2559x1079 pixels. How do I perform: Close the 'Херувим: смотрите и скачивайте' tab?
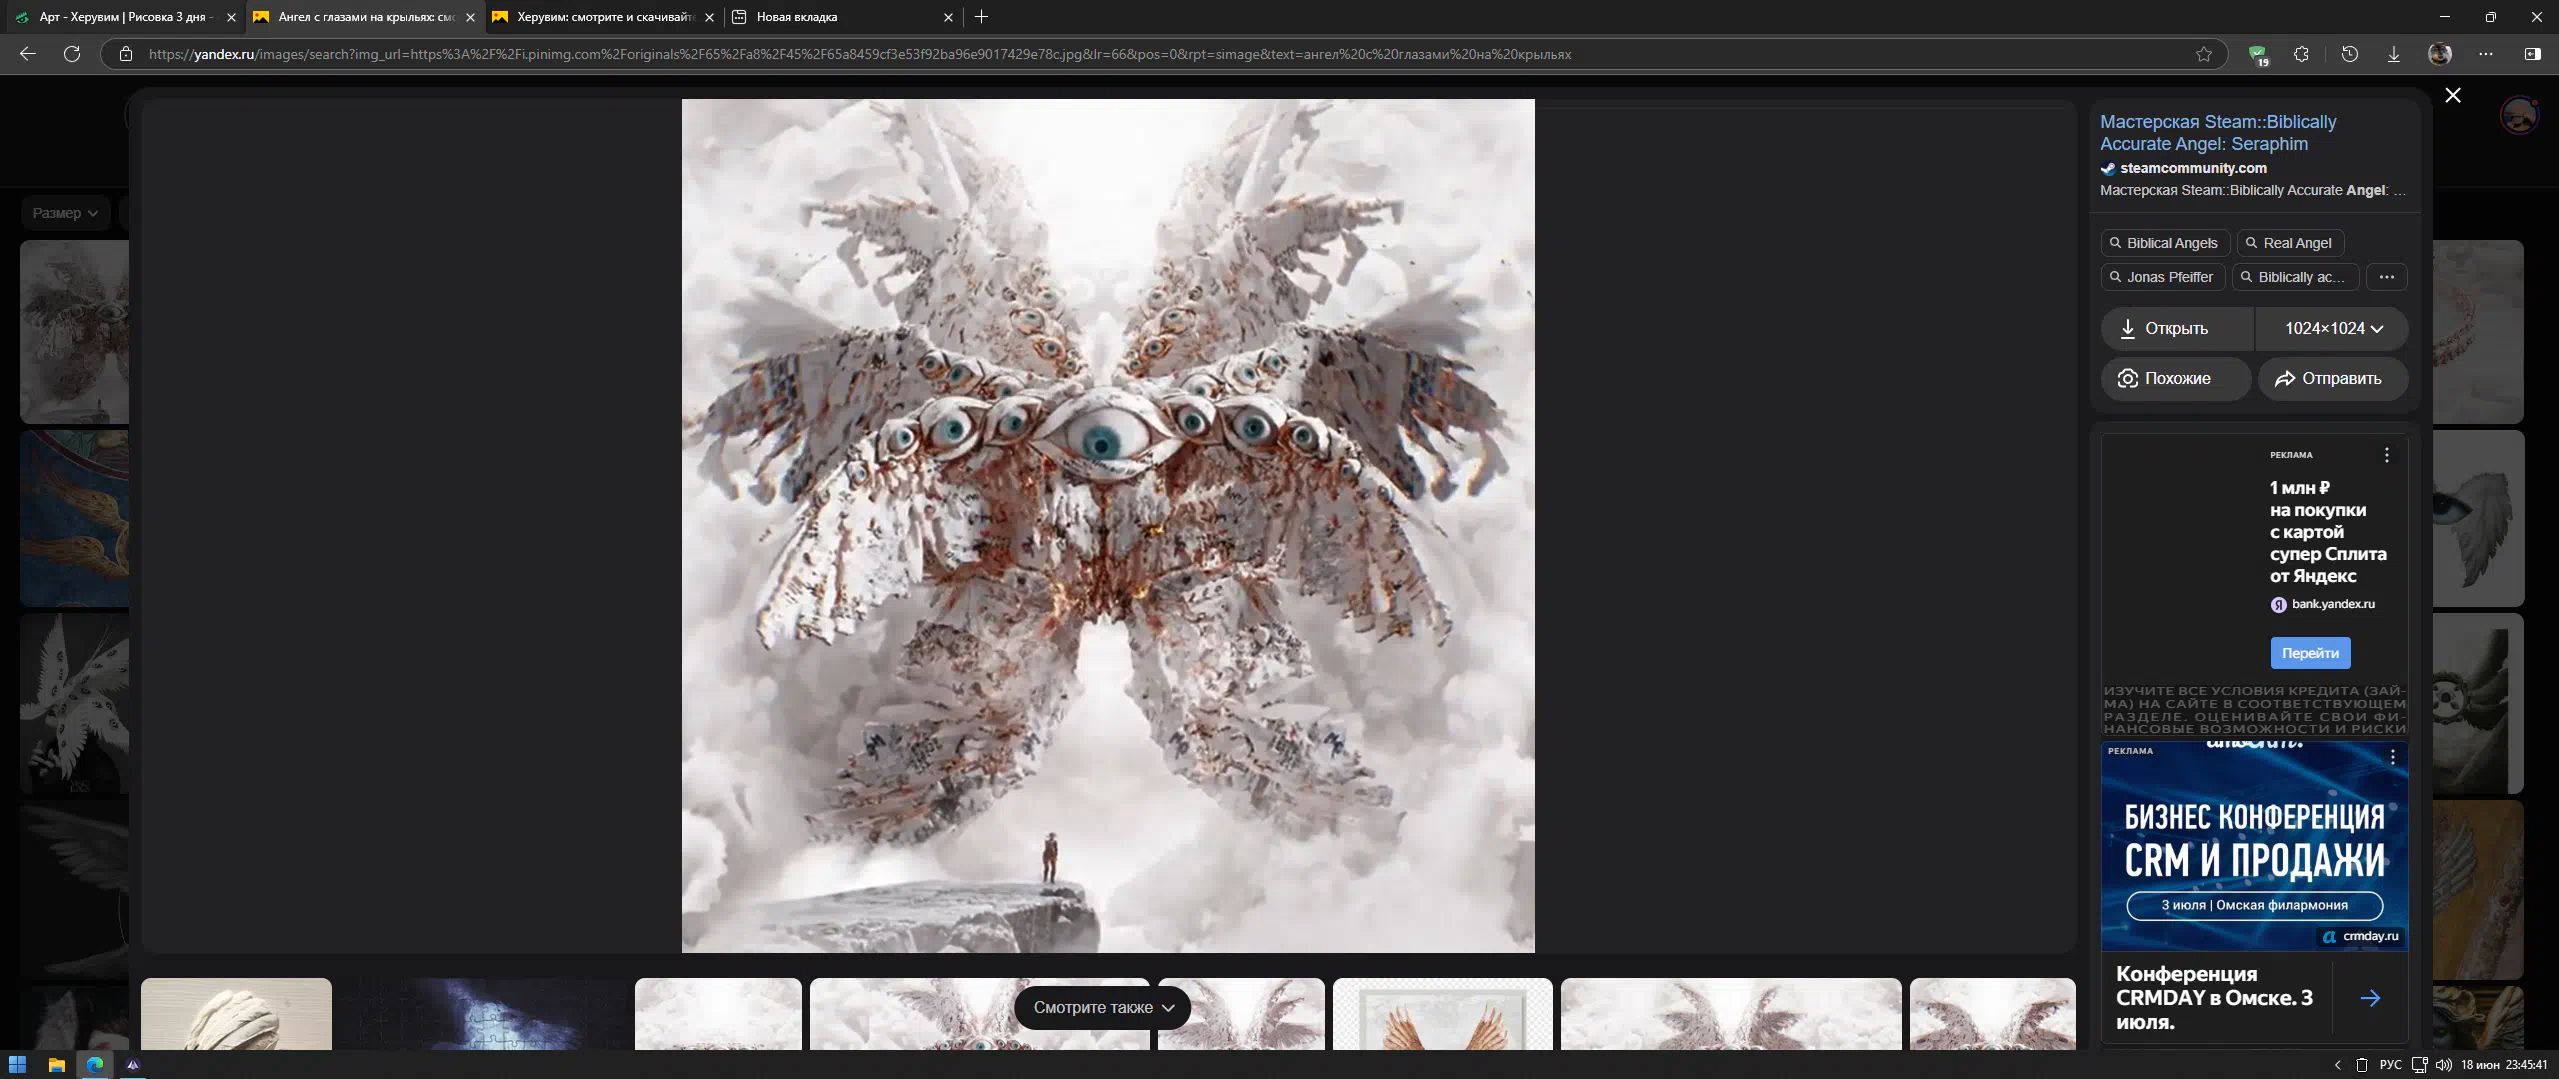(709, 17)
